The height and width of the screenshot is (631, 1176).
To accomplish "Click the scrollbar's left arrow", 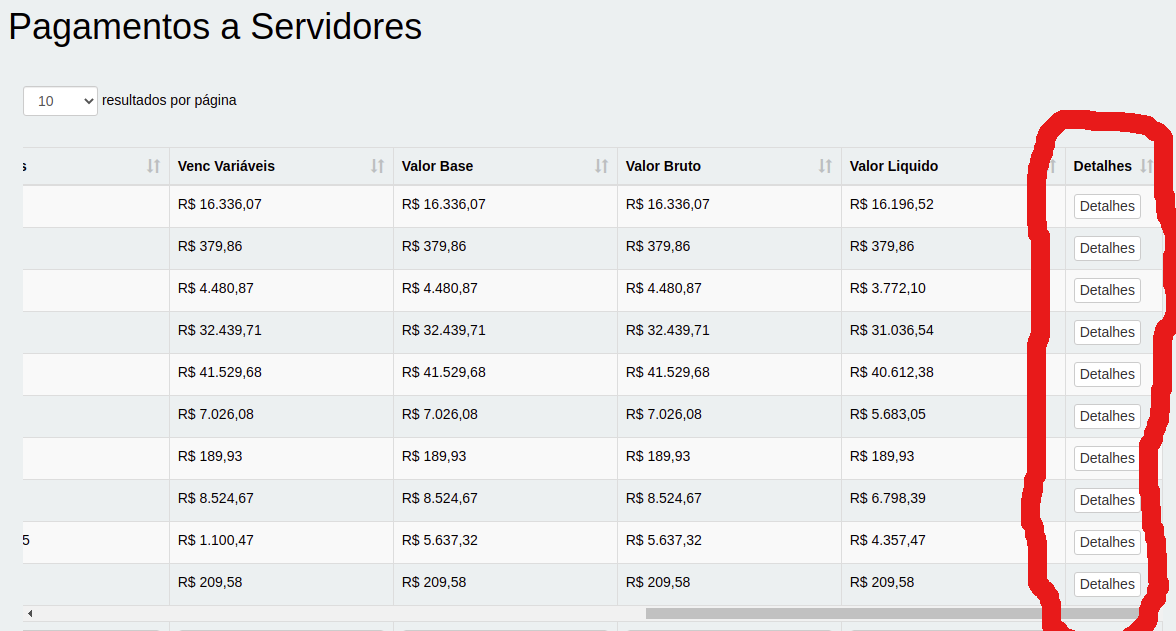I will 30,613.
